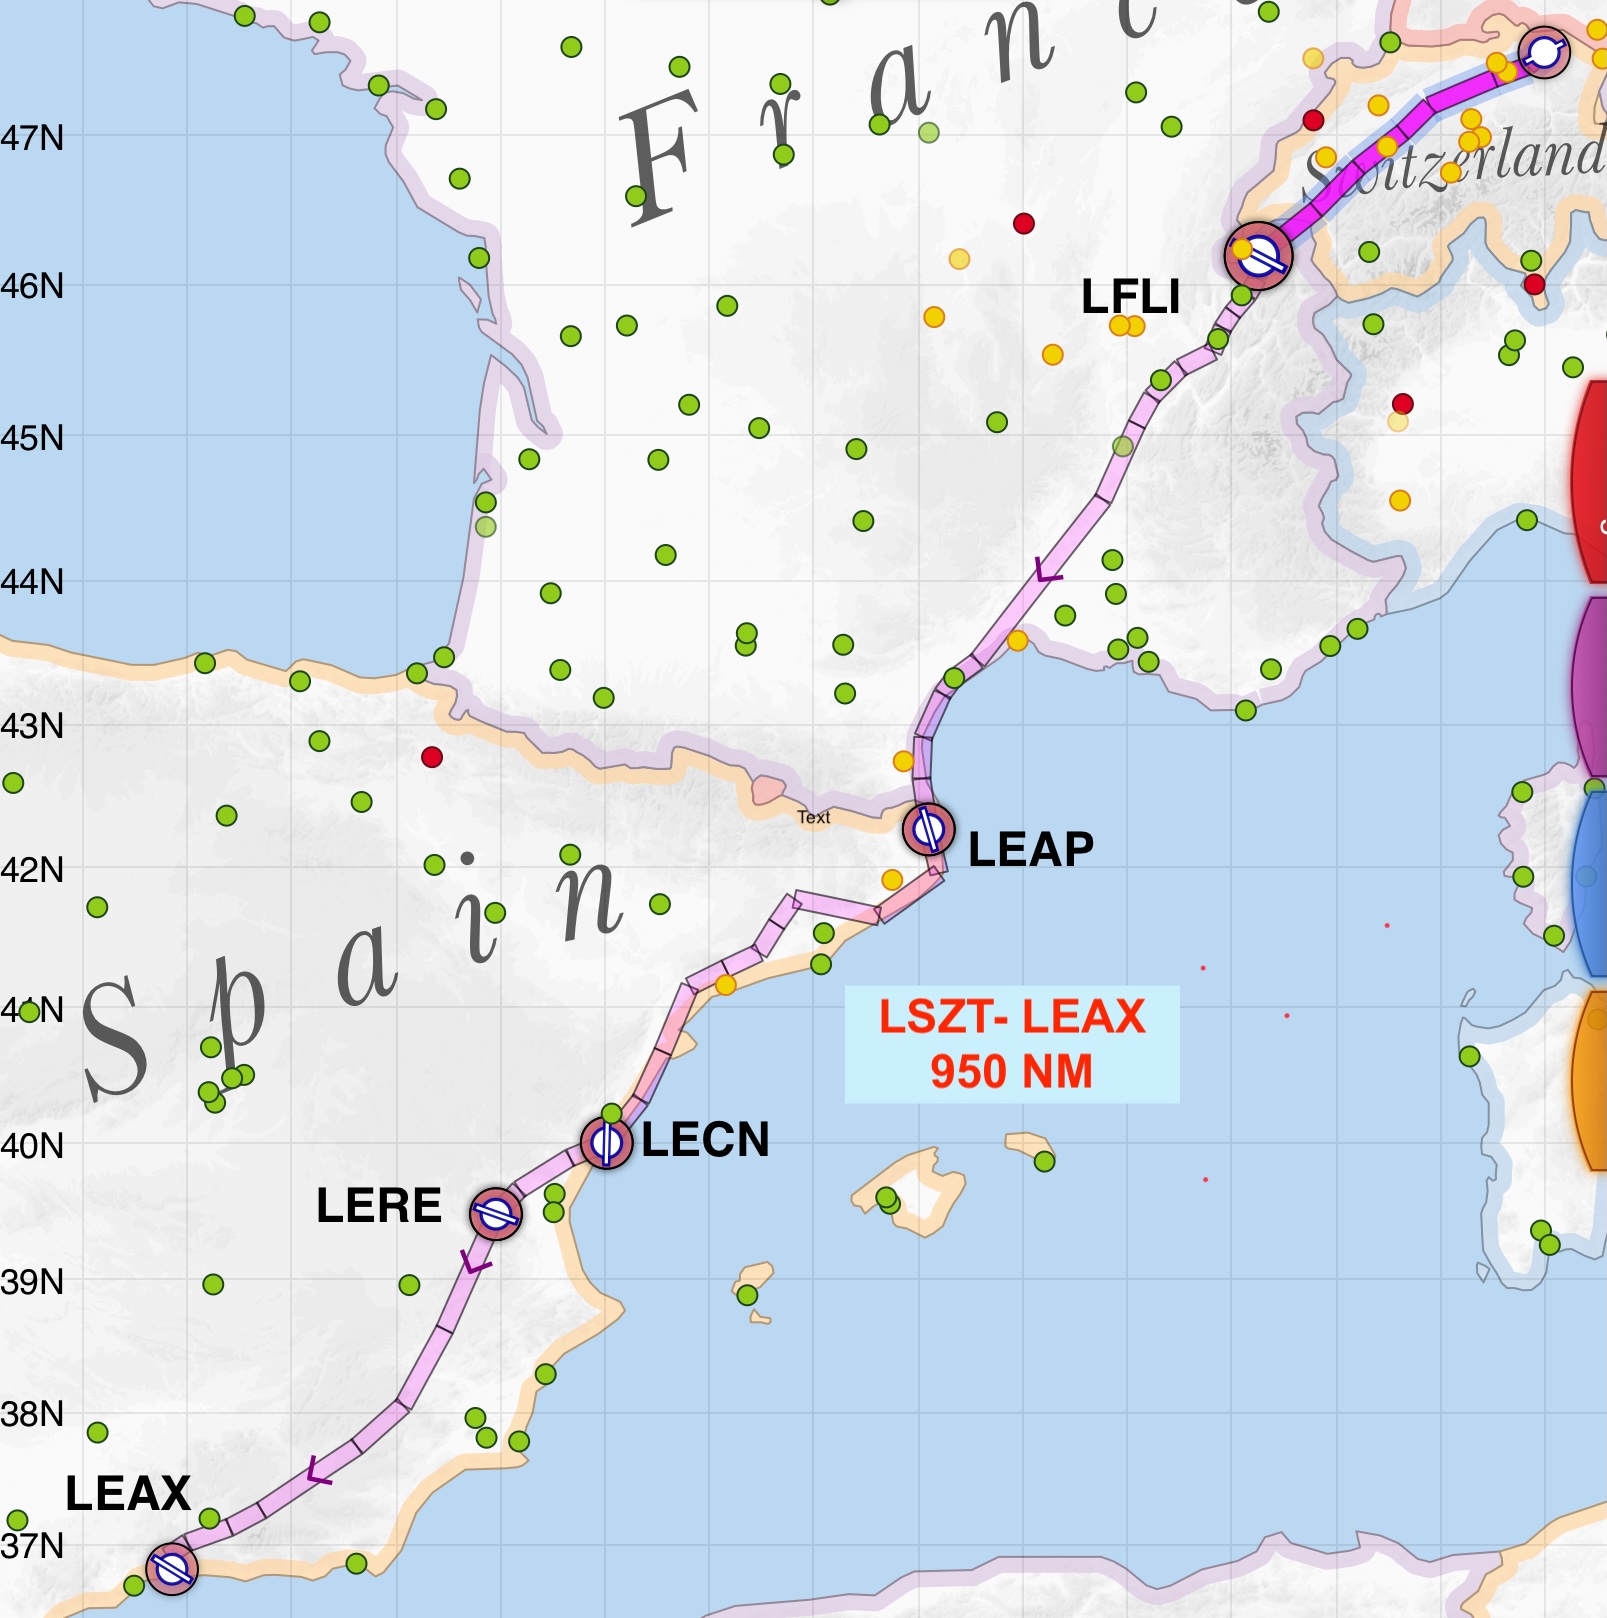The height and width of the screenshot is (1618, 1607).
Task: Select the small "Text" label near the Pyrenees
Action: (814, 817)
